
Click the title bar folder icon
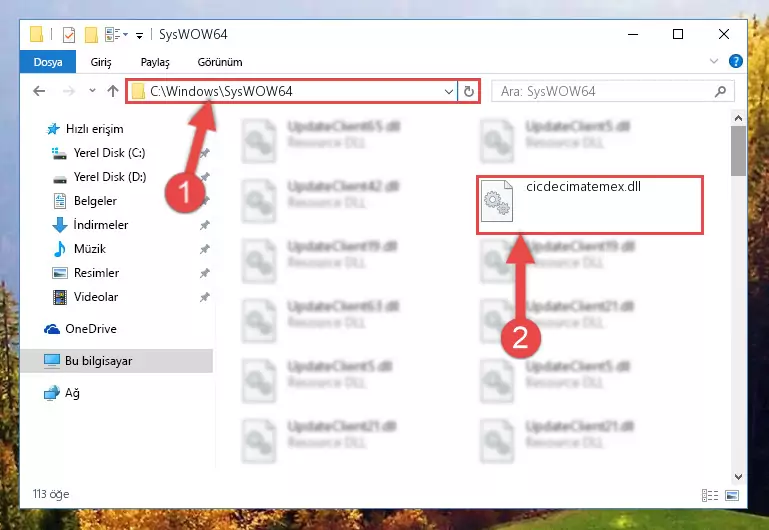[36, 34]
